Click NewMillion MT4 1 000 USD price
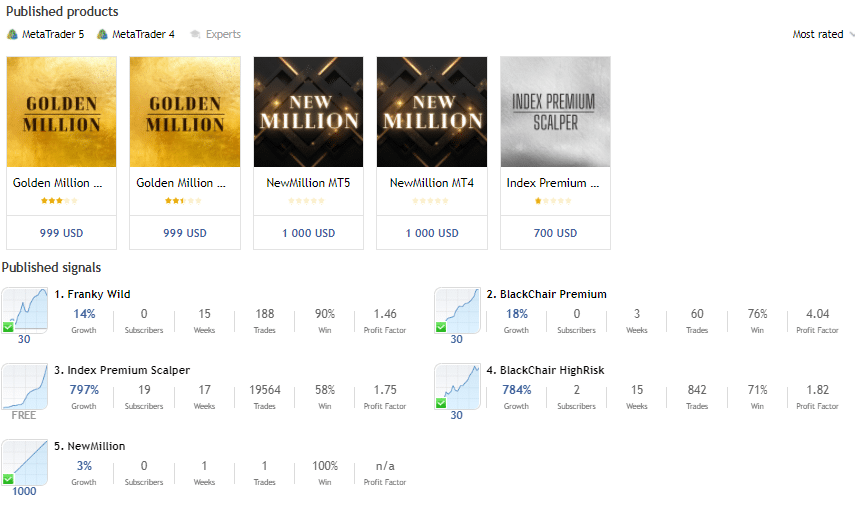 432,233
